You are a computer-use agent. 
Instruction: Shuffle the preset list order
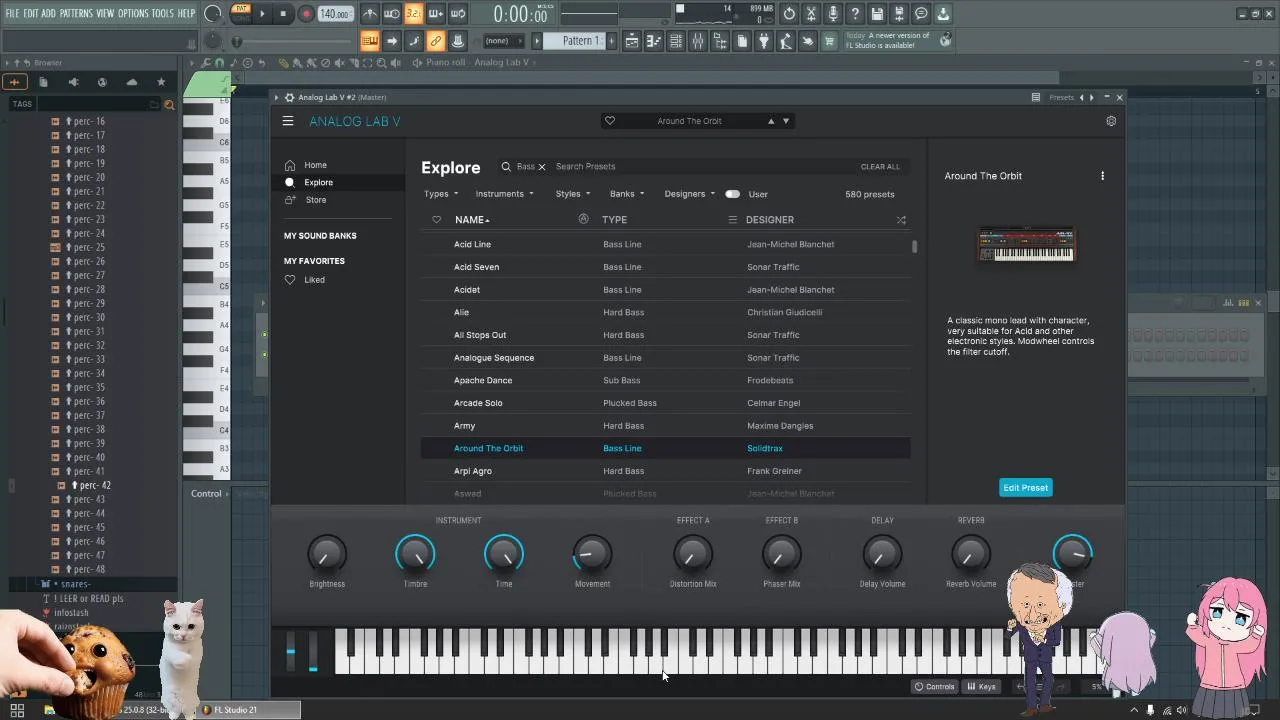click(x=901, y=220)
